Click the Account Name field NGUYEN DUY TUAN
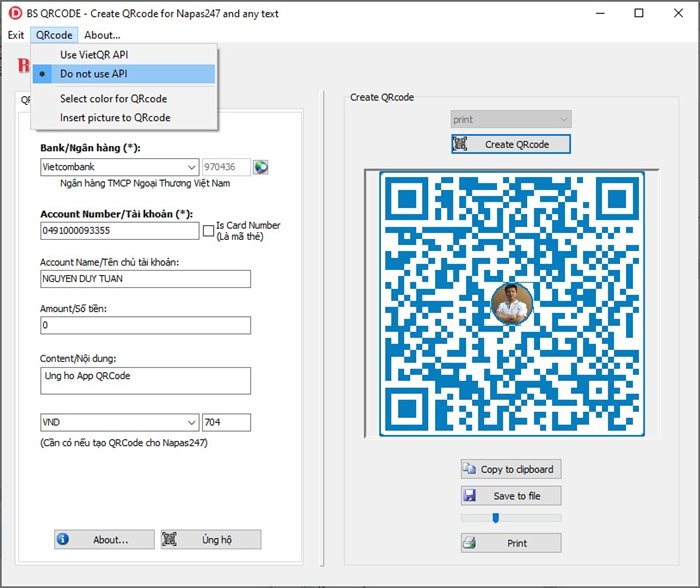Viewport: 700px width, 588px height. (x=146, y=279)
